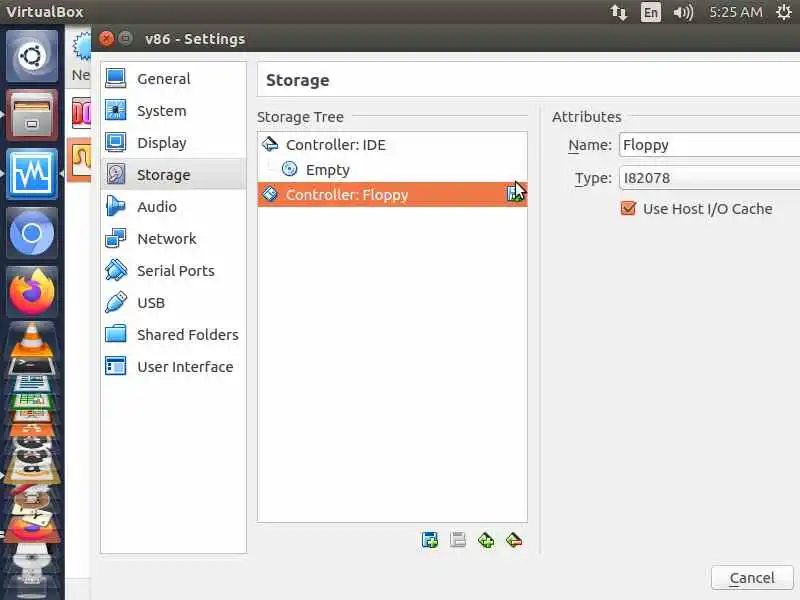
Task: Select Controller: IDE in storage tree
Action: [392, 145]
